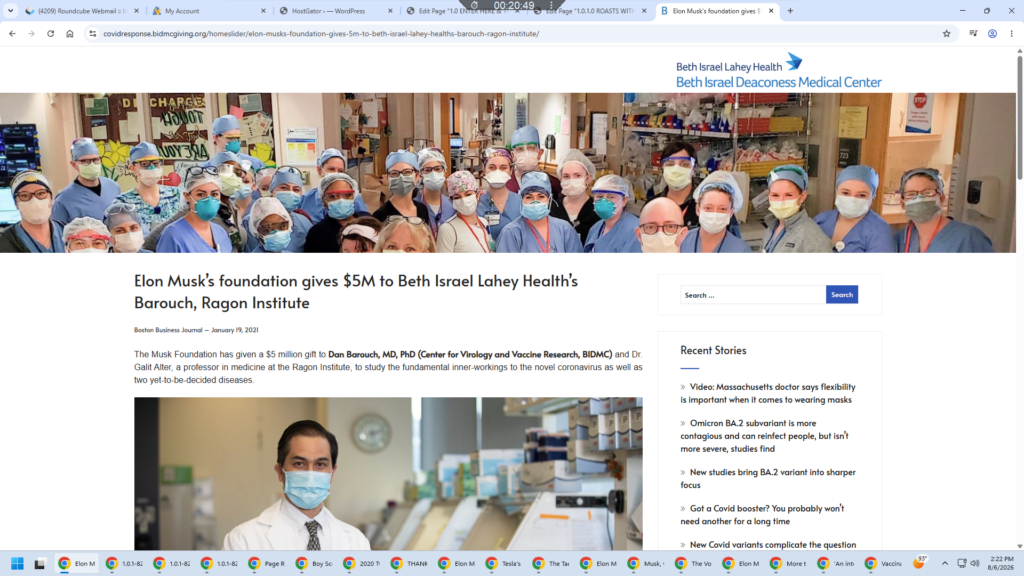Viewport: 1024px width, 576px height.
Task: Close the Elon Musk's foundation tab
Action: click(771, 10)
